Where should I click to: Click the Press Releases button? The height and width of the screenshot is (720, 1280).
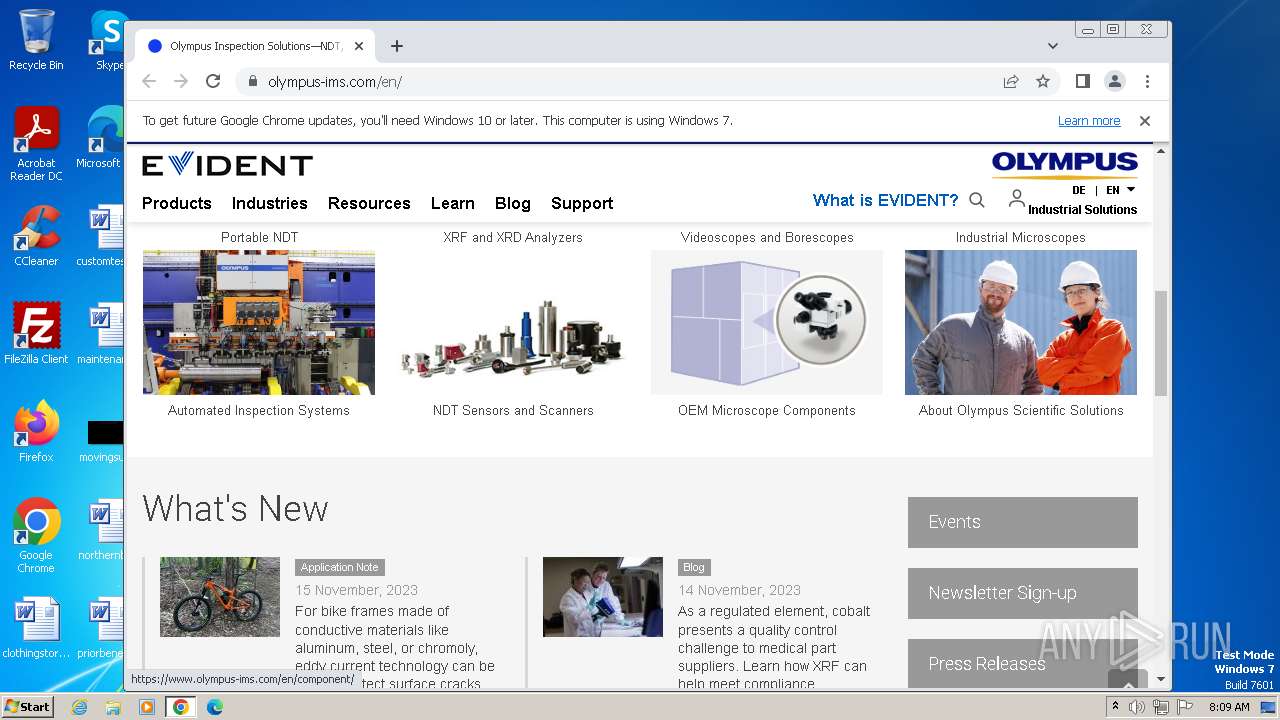tap(1023, 663)
